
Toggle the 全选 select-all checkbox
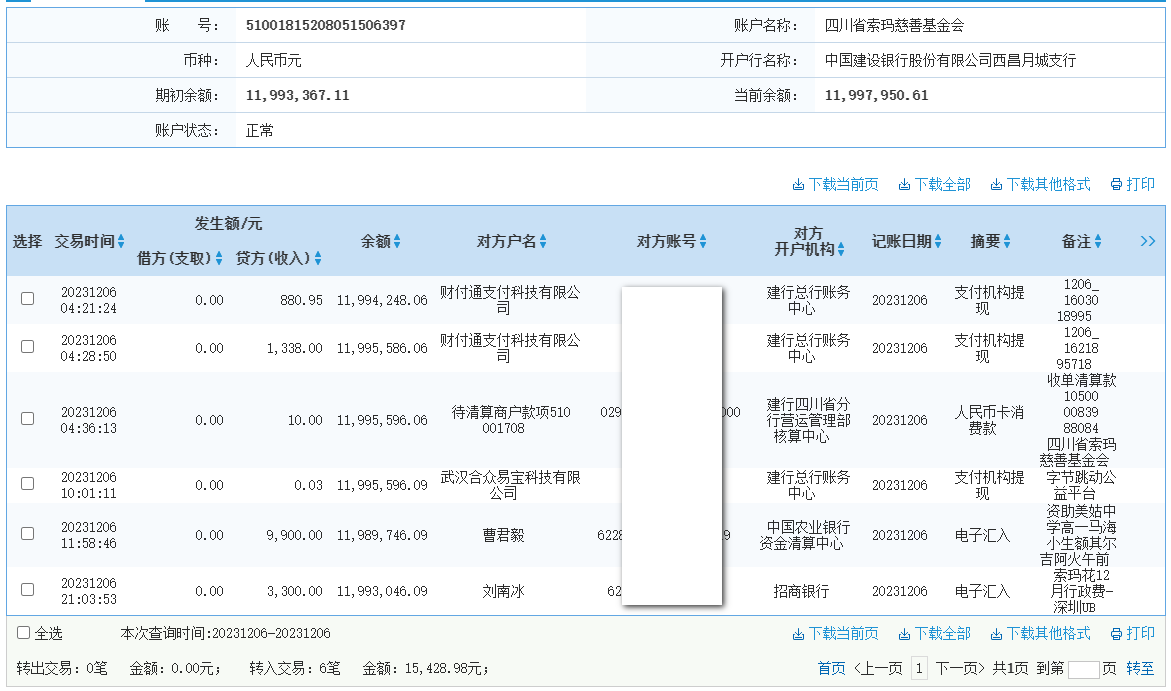point(23,633)
